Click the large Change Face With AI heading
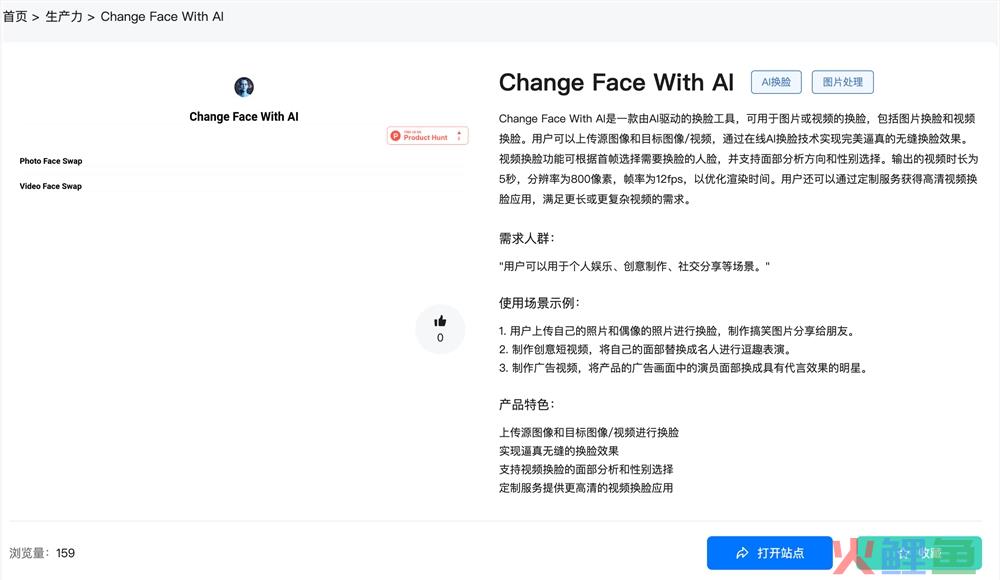Image resolution: width=1000 pixels, height=580 pixels. (616, 82)
